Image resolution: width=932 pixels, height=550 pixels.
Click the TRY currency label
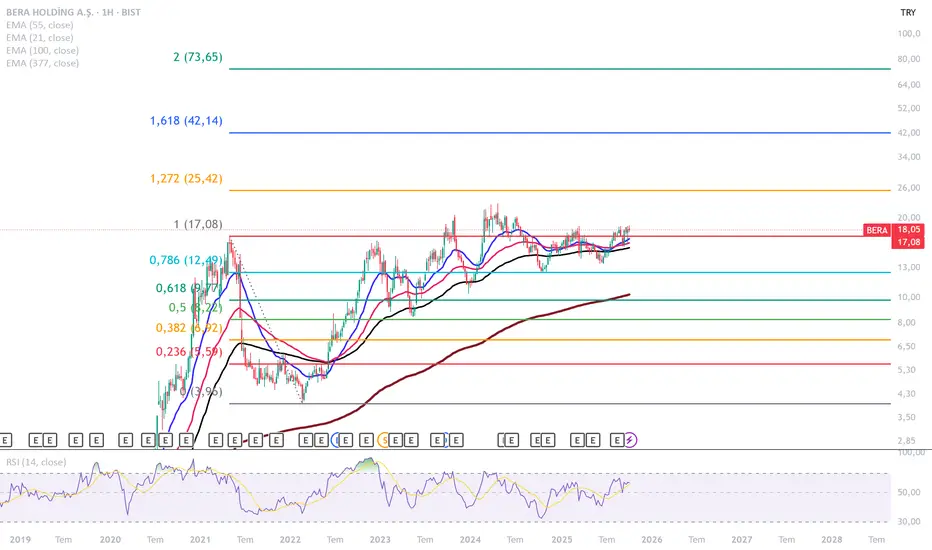[x=908, y=12]
